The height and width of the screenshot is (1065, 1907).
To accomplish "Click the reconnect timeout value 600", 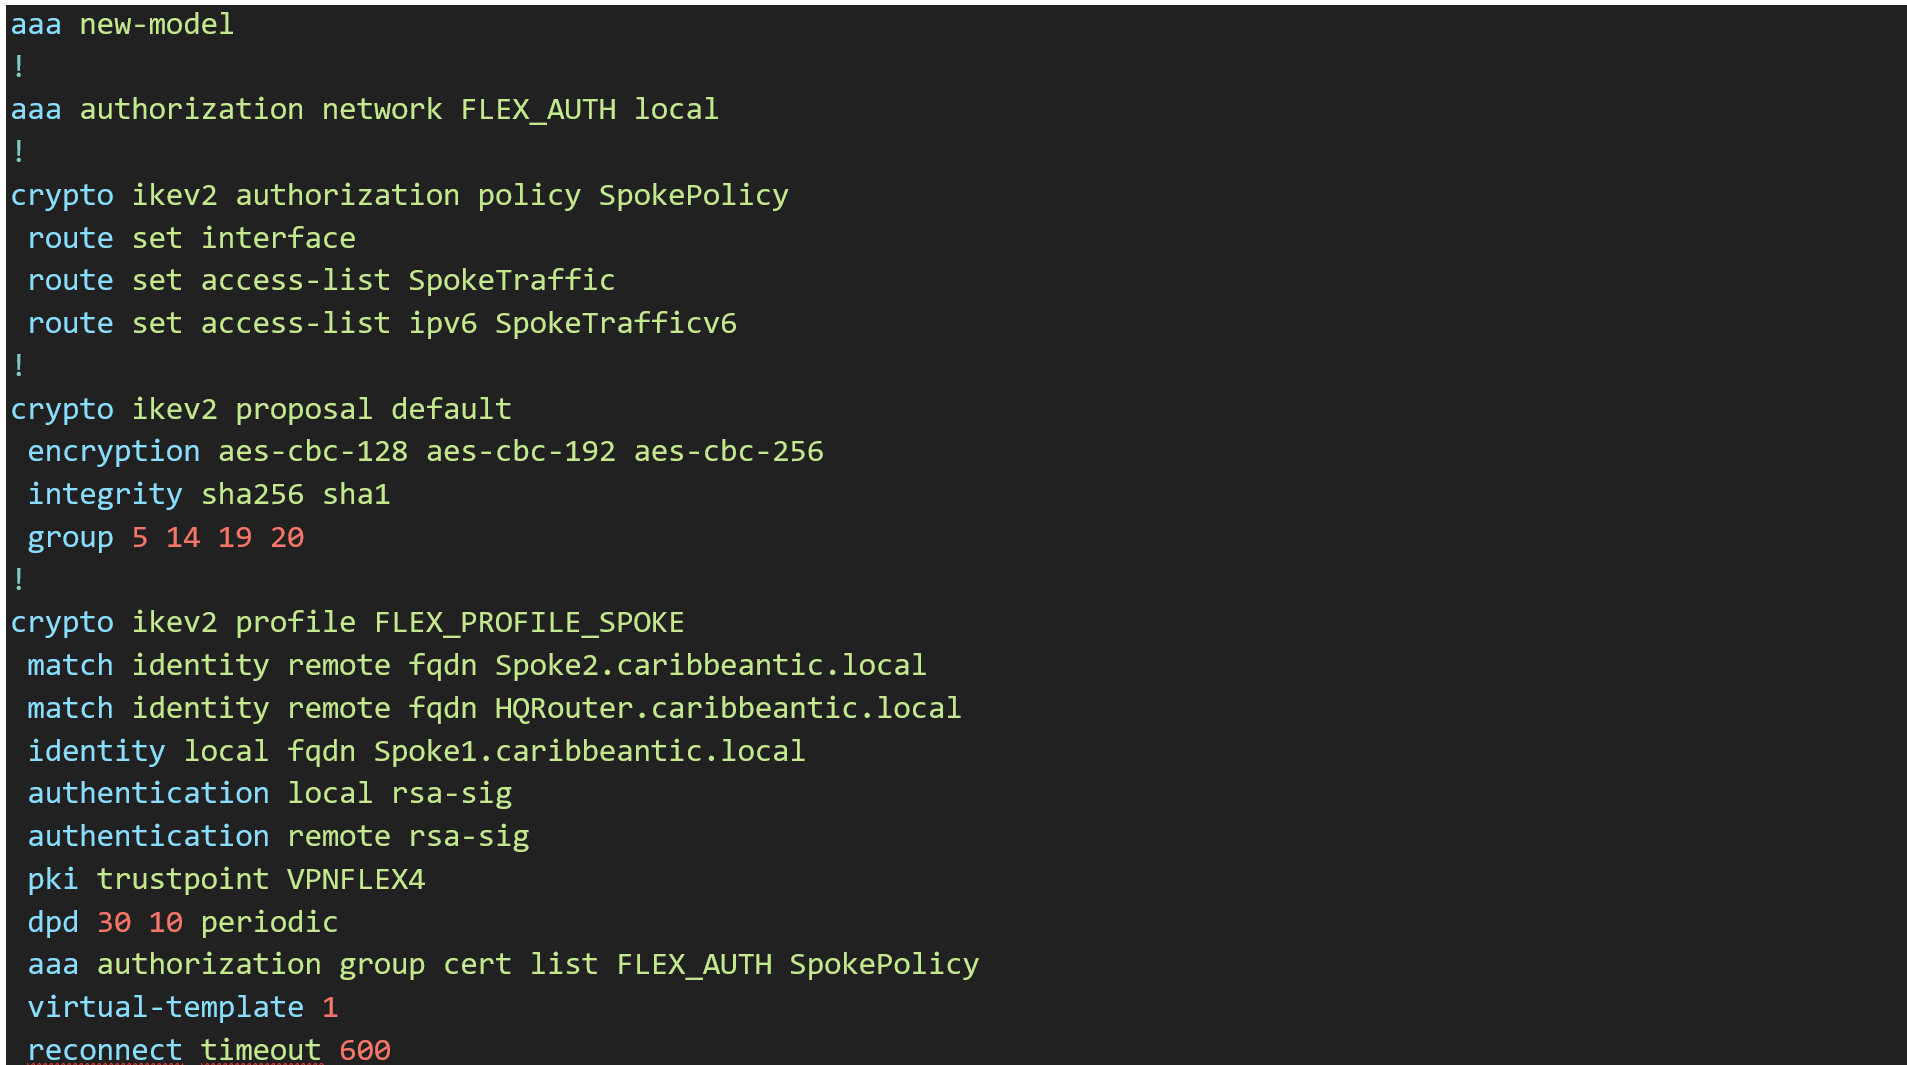I will click(365, 1050).
